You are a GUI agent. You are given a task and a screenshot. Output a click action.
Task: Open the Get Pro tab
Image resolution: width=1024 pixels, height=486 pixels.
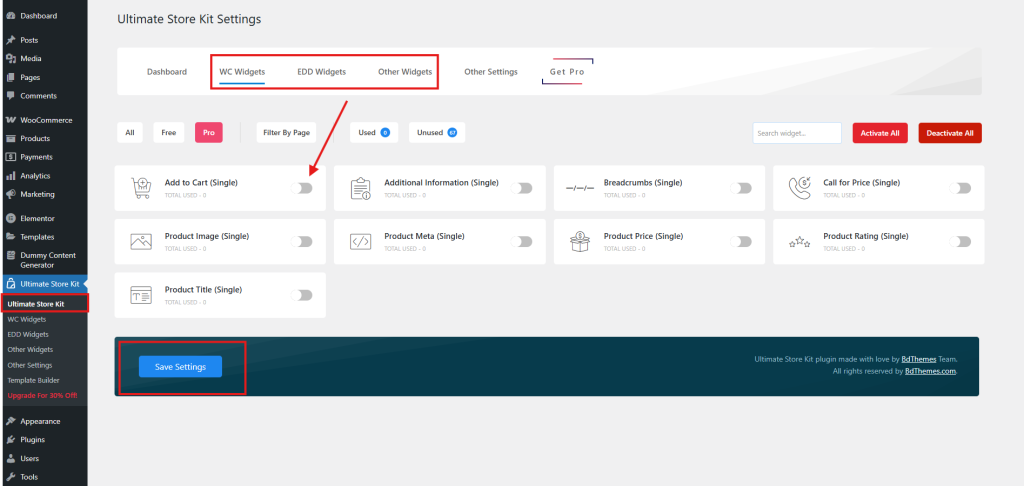567,72
